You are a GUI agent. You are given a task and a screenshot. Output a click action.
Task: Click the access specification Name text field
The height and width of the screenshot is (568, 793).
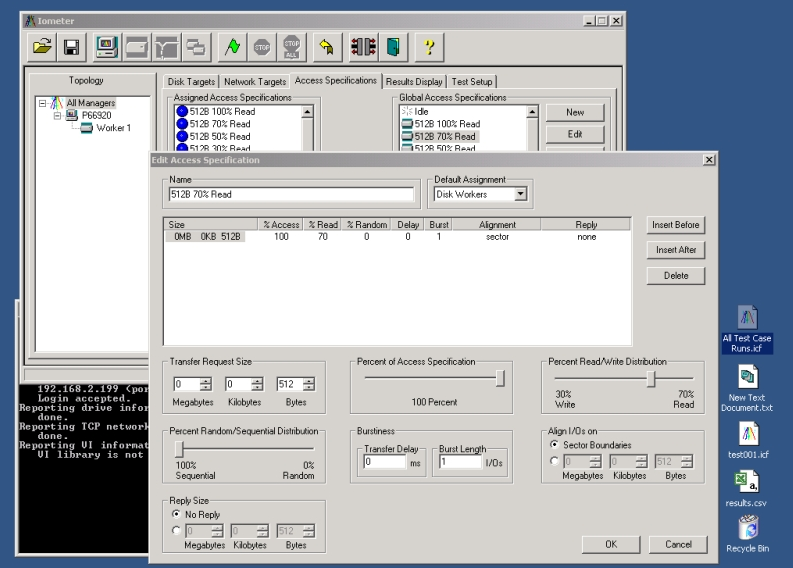[290, 194]
